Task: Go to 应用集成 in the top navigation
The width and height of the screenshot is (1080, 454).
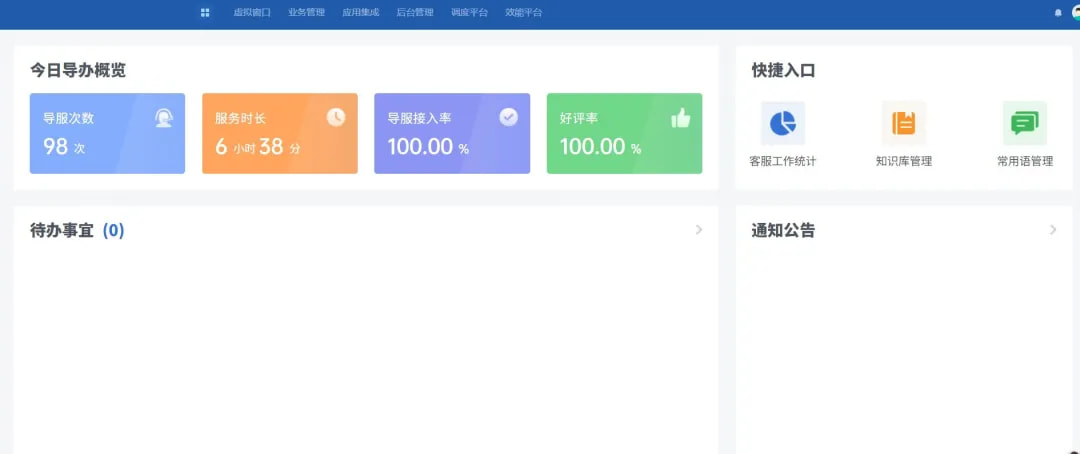Action: tap(360, 13)
